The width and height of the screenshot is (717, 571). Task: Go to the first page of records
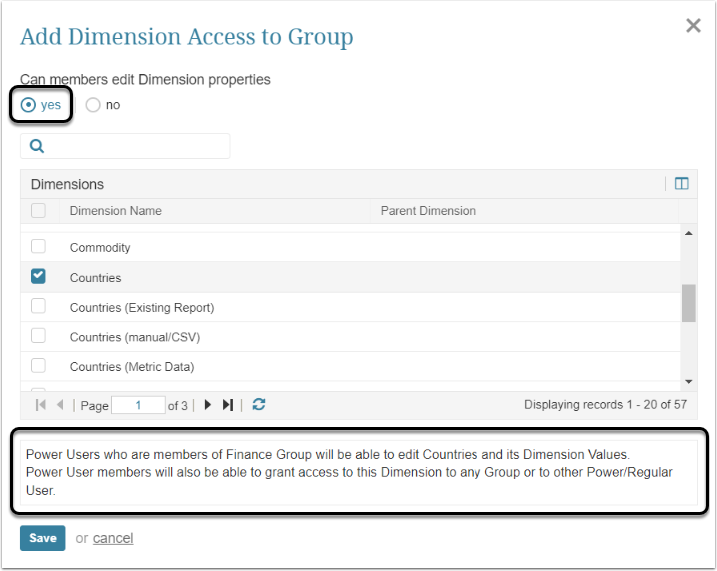(41, 405)
